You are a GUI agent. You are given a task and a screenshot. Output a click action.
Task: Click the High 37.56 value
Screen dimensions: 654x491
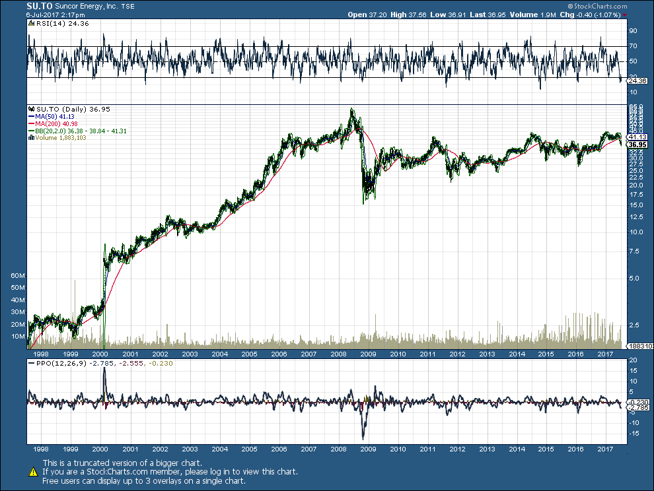pos(408,15)
